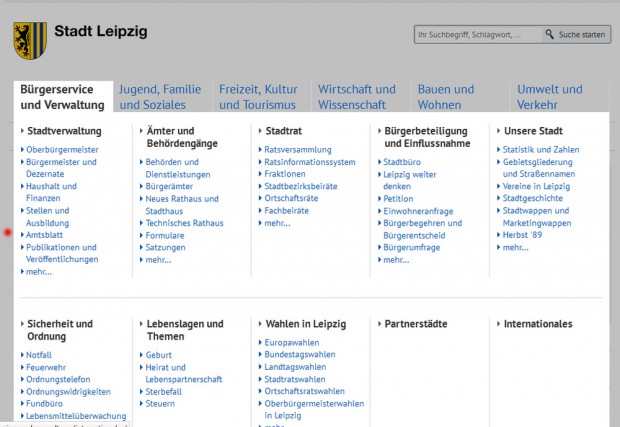
Task: Open the Fraktionen link
Action: coord(285,174)
